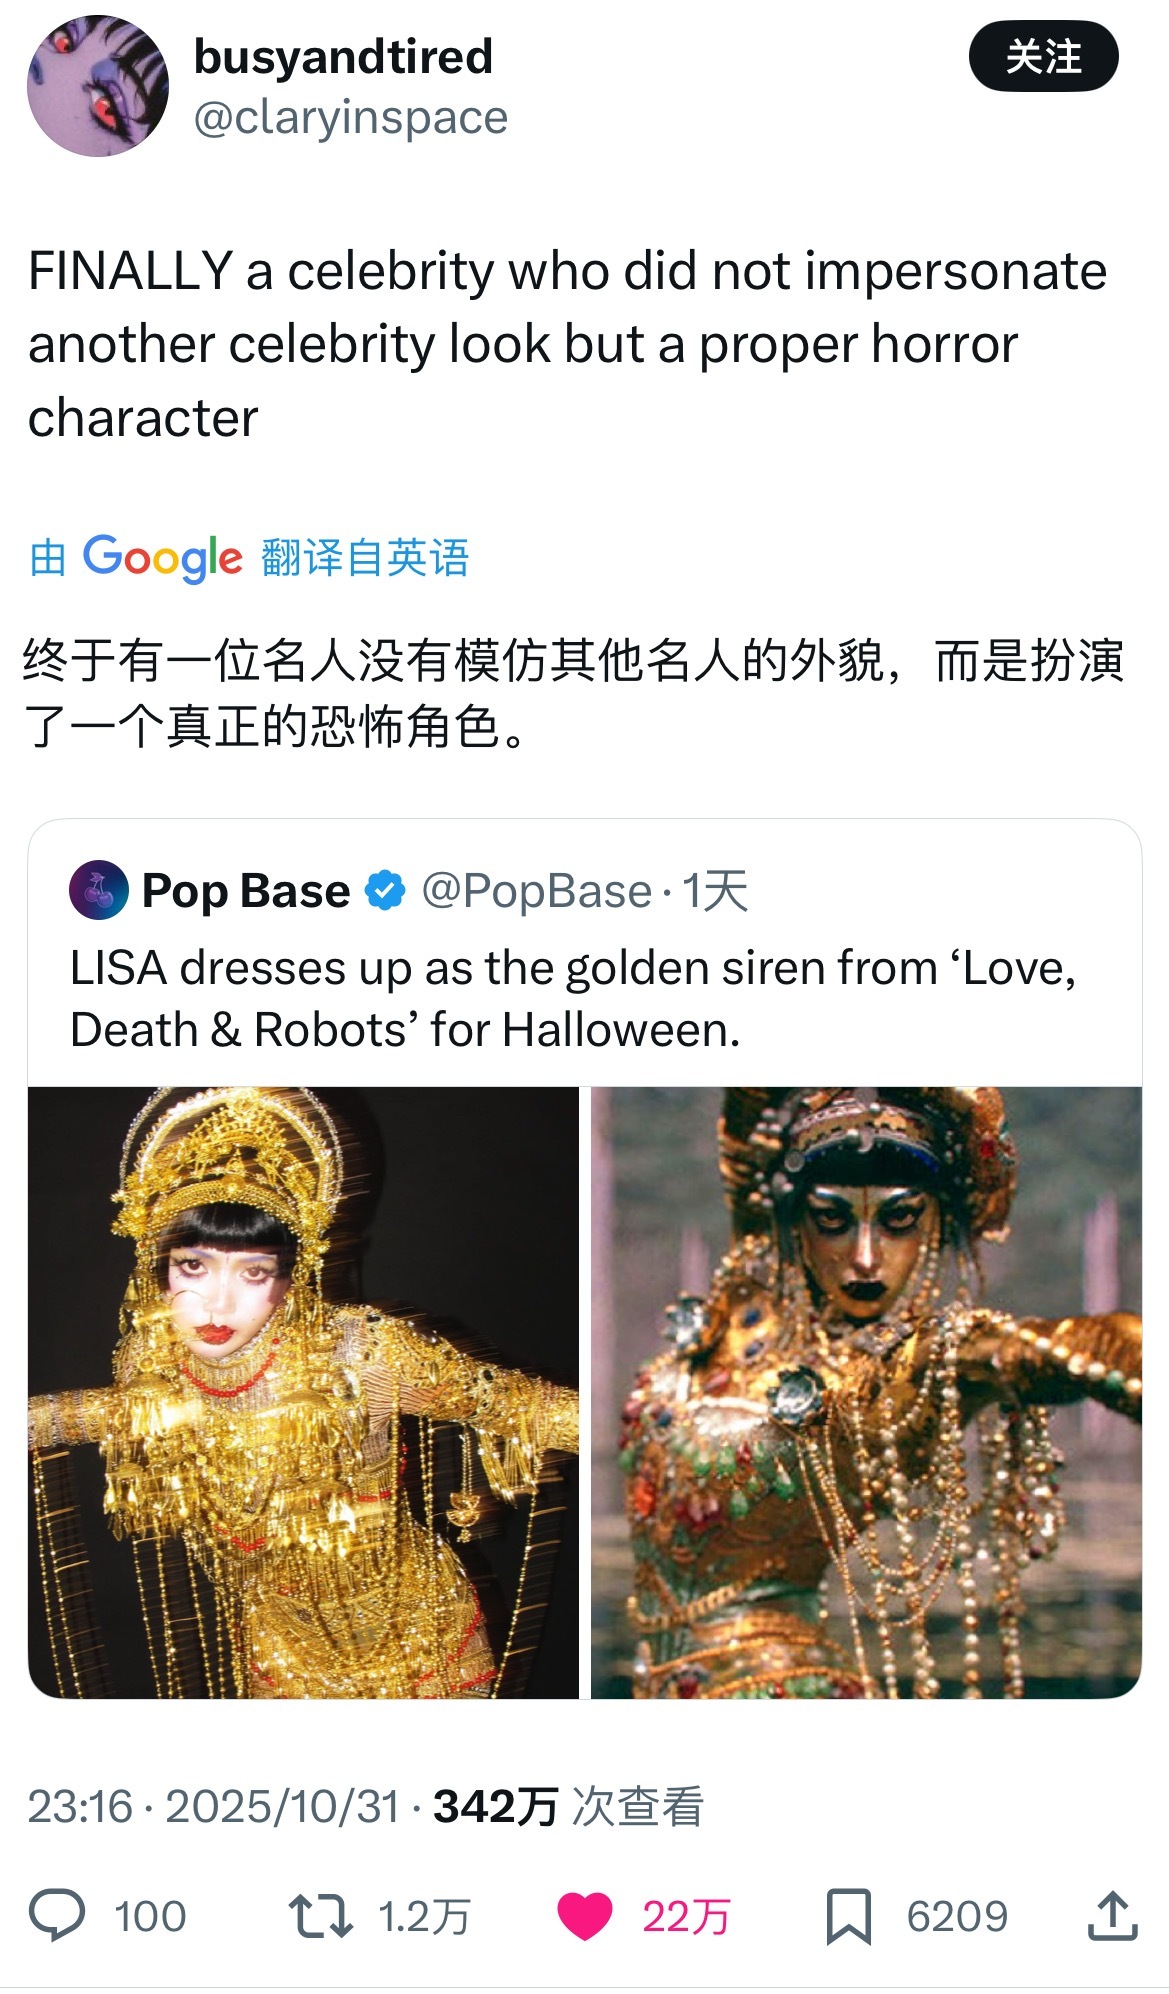Click Pop Base blue verified badge
The image size is (1169, 1994).
tap(385, 889)
